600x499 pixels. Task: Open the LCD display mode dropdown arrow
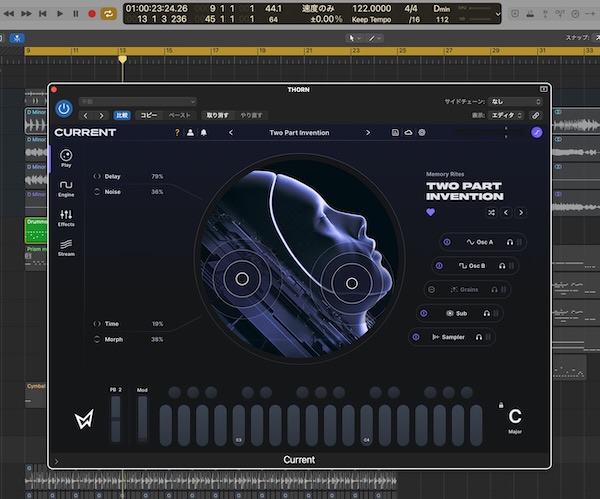tap(497, 14)
